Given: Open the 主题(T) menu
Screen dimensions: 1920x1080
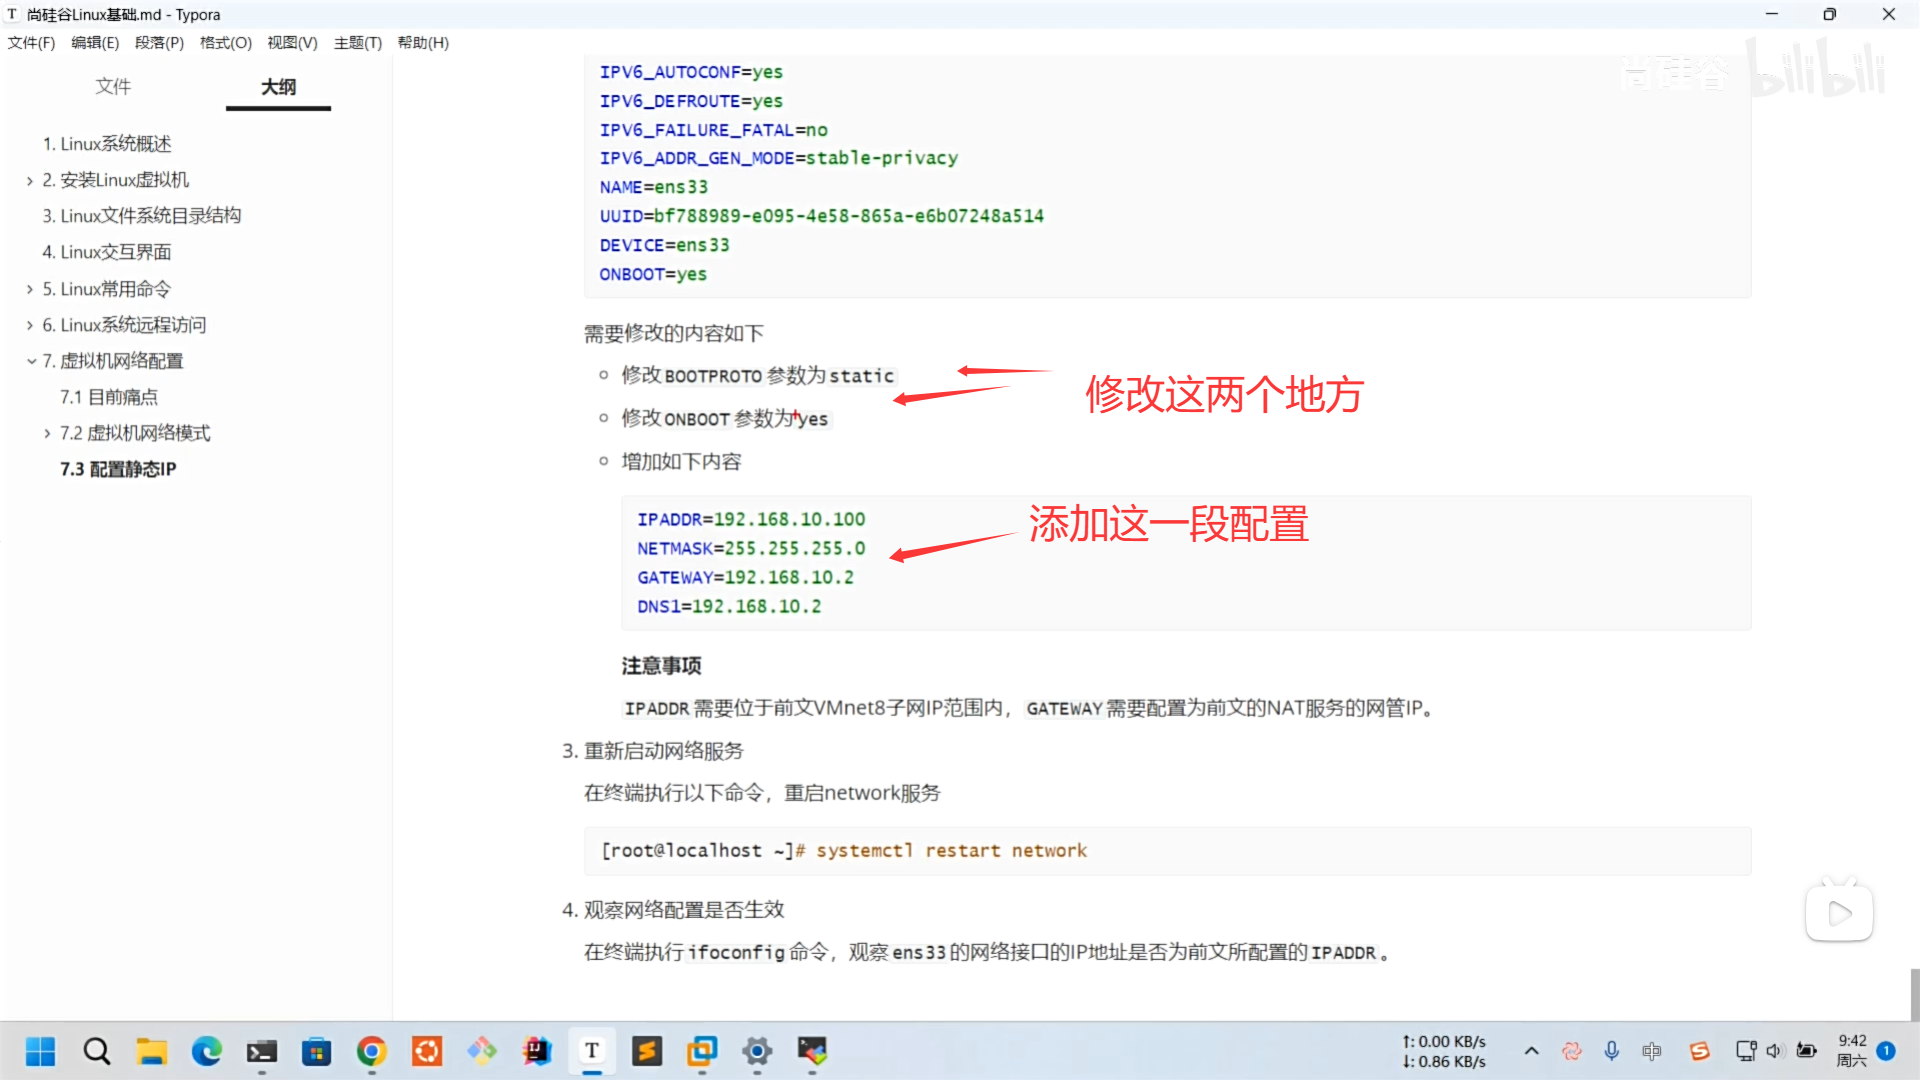Looking at the screenshot, I should pyautogui.click(x=357, y=43).
